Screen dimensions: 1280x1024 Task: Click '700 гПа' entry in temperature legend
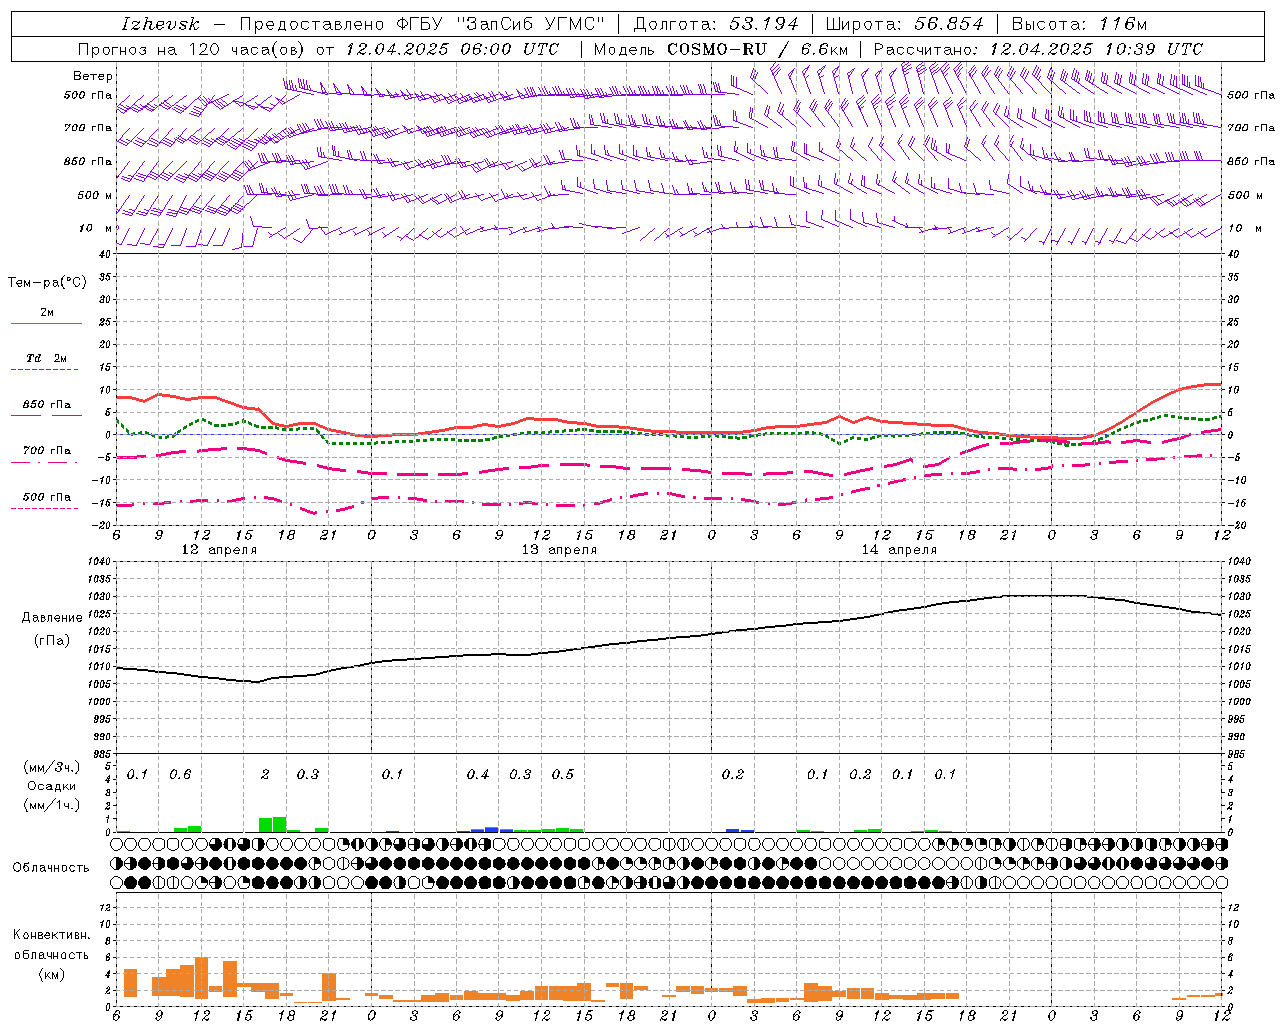coord(47,451)
